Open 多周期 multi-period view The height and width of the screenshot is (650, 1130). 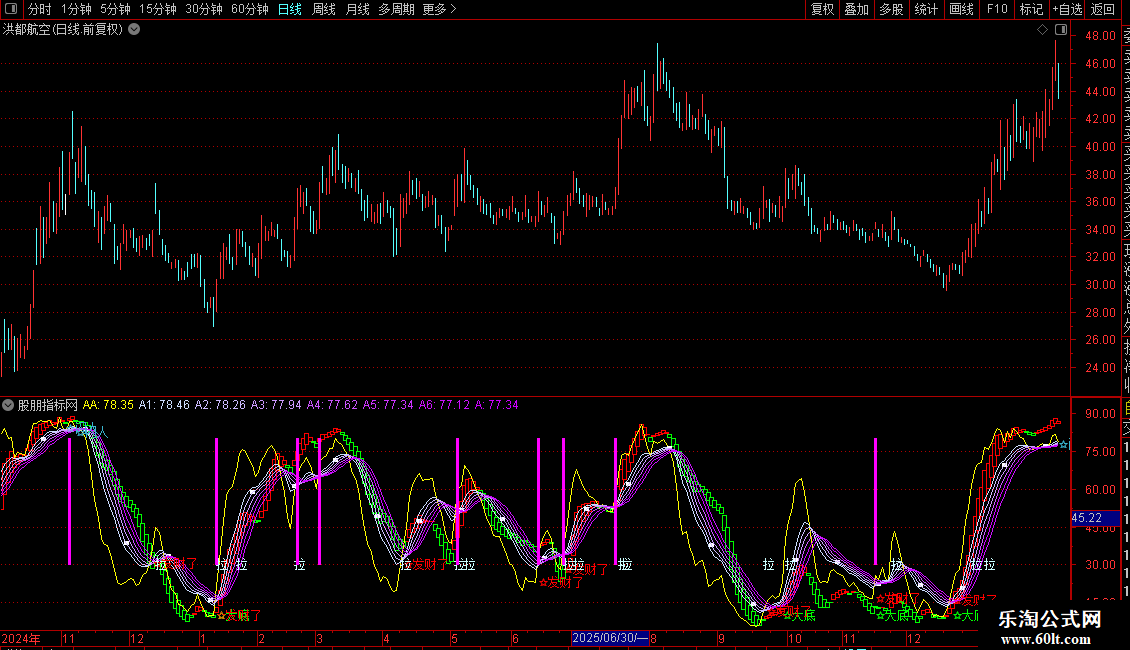pos(396,9)
